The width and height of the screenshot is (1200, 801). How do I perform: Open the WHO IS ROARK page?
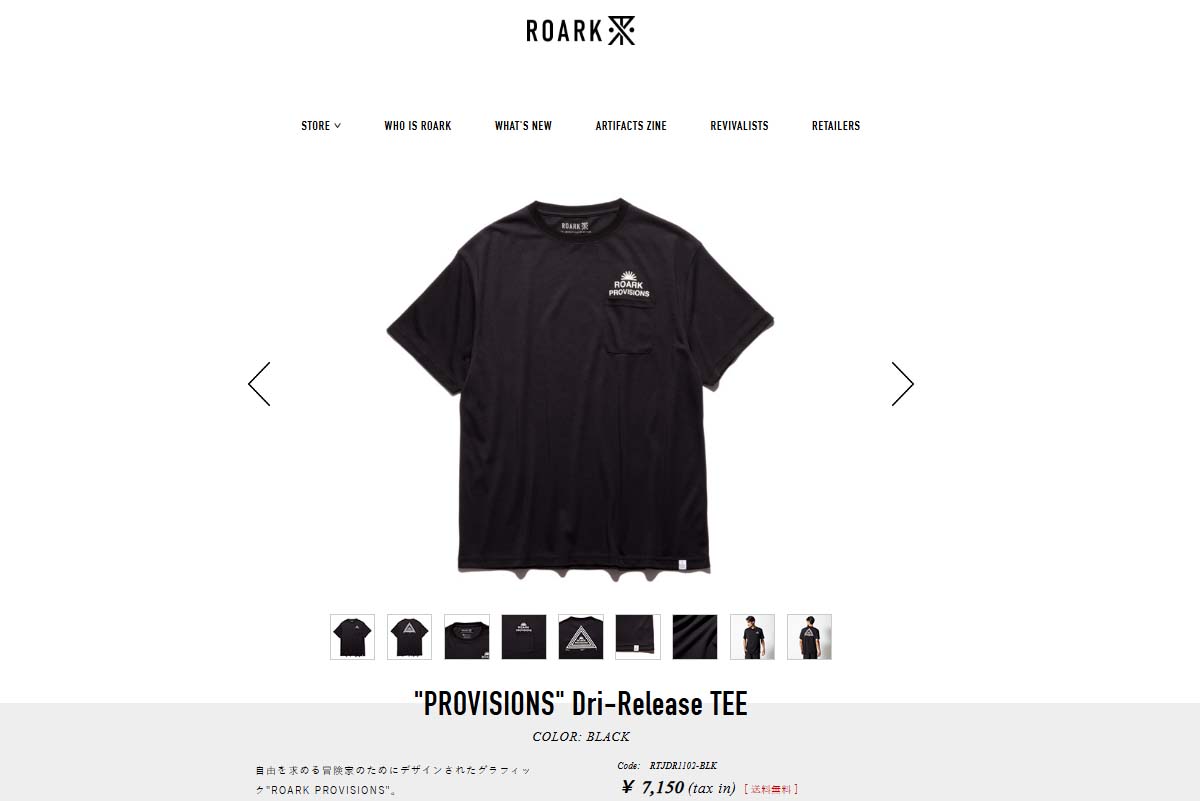pos(418,126)
